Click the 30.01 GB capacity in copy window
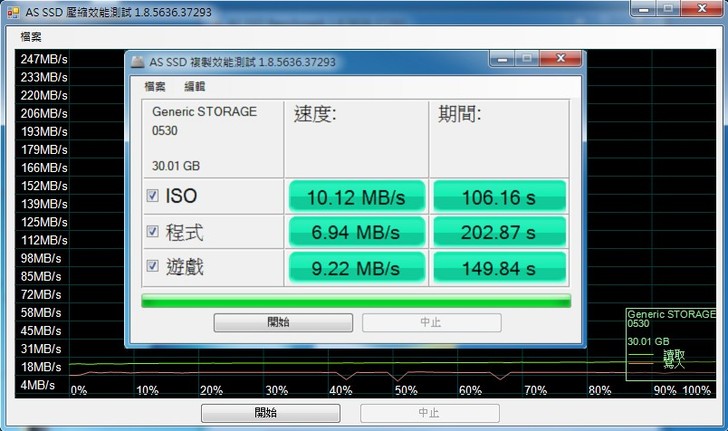This screenshot has height=431, width=728. [176, 166]
